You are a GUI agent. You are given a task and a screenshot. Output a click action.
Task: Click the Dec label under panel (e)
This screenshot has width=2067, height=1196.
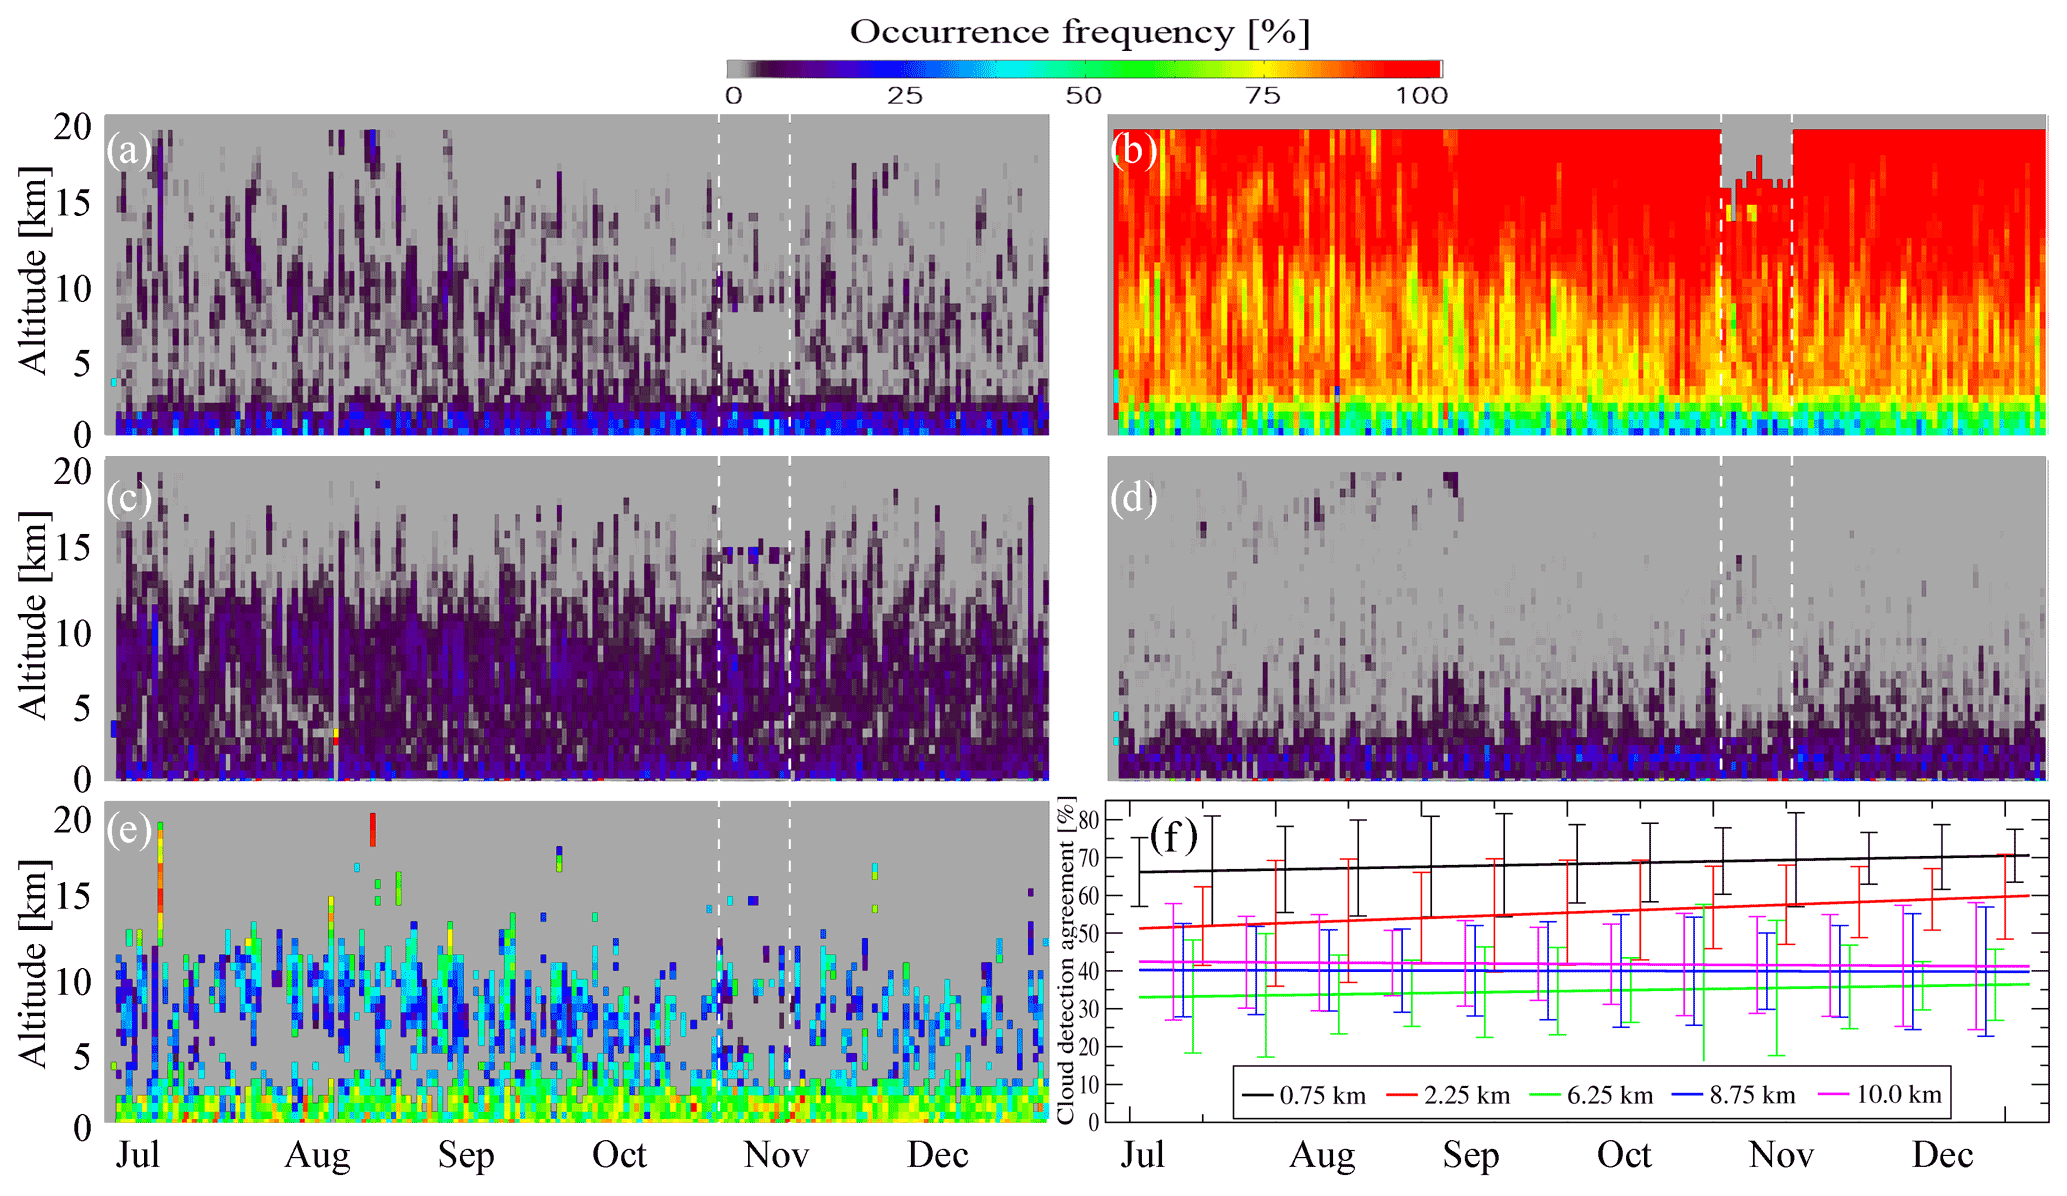[937, 1155]
